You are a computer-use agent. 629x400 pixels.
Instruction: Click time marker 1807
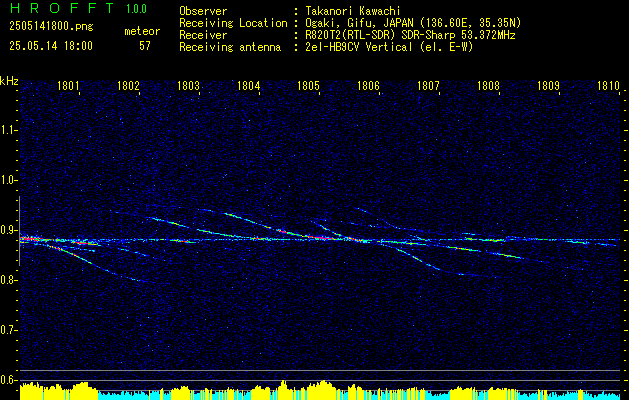point(428,86)
